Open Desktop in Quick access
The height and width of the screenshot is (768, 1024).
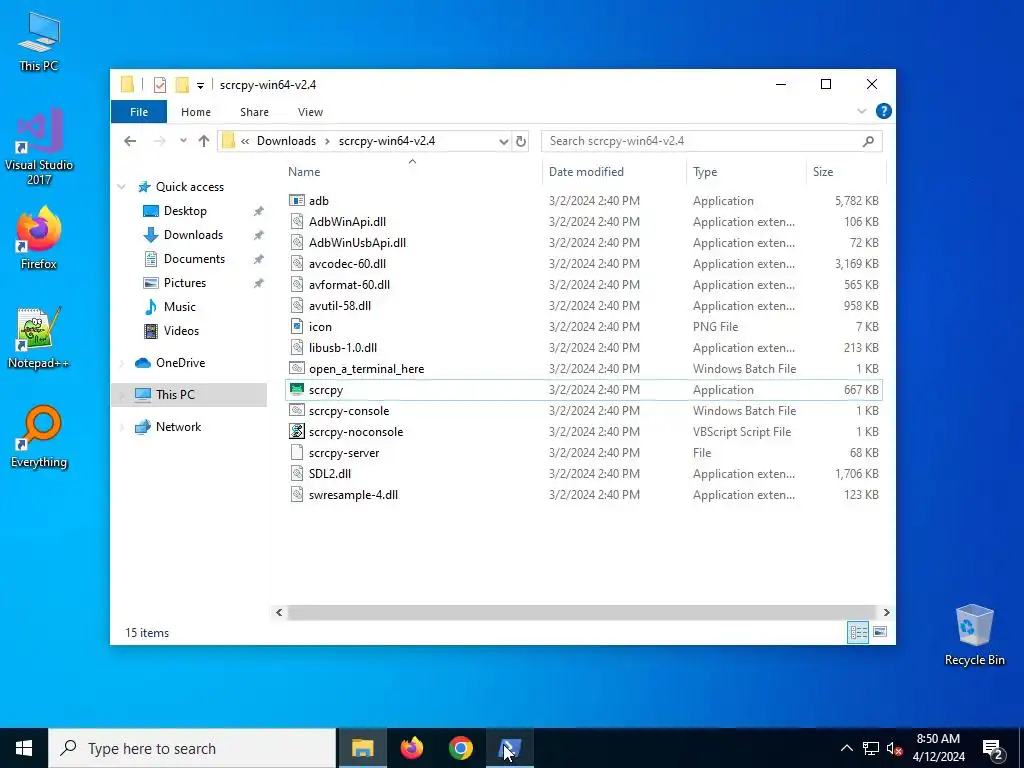point(185,211)
